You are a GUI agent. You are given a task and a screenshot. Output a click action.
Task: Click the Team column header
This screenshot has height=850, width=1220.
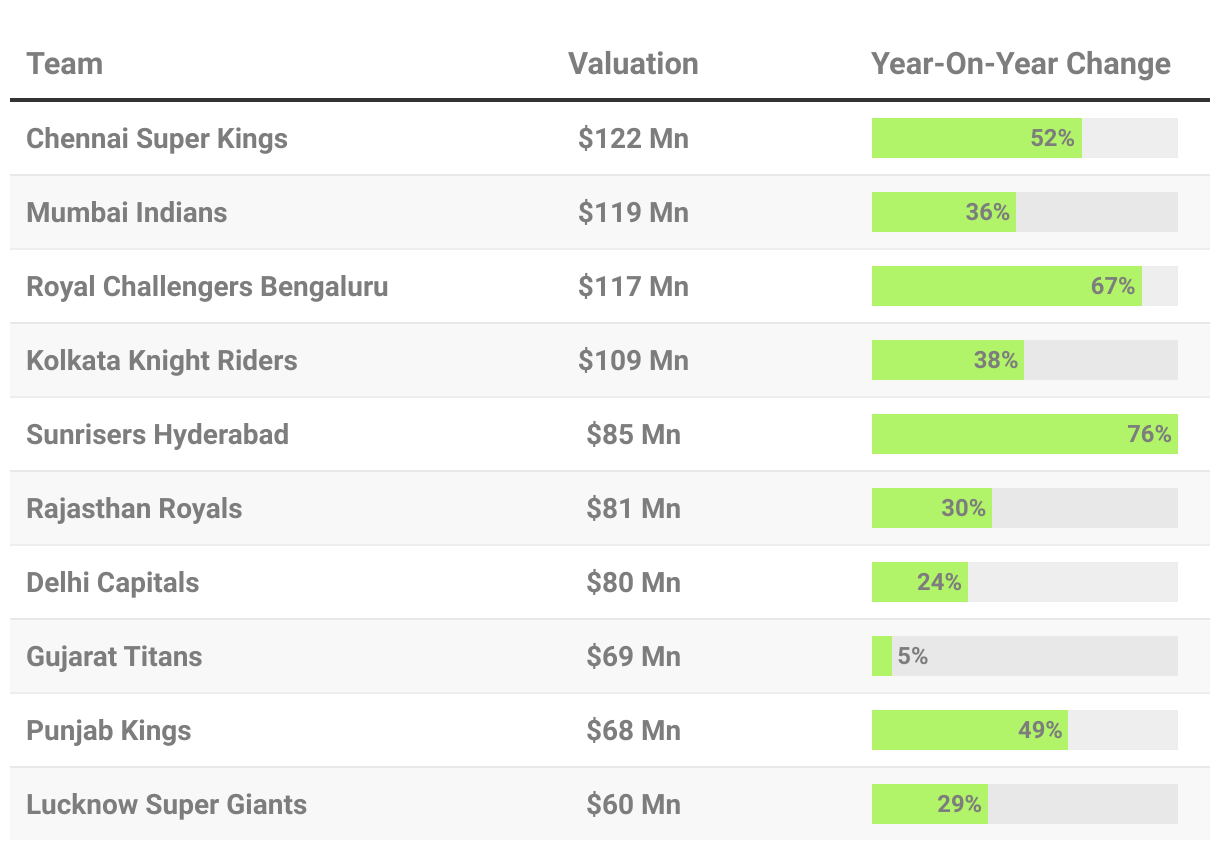[65, 64]
